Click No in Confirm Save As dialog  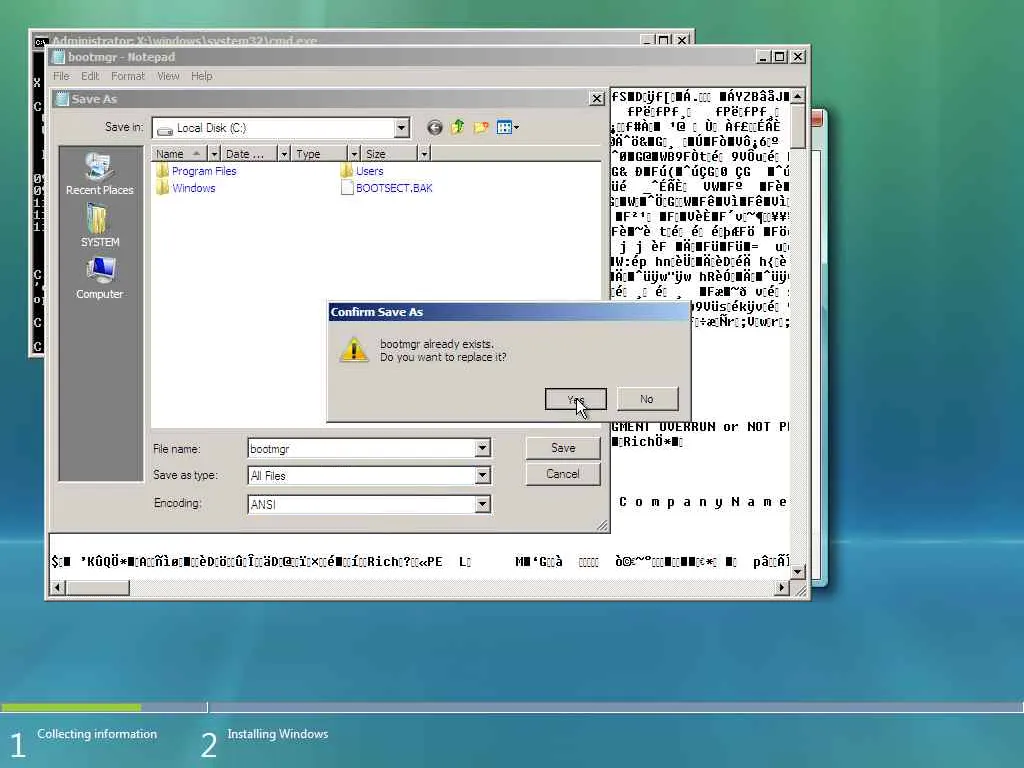647,399
